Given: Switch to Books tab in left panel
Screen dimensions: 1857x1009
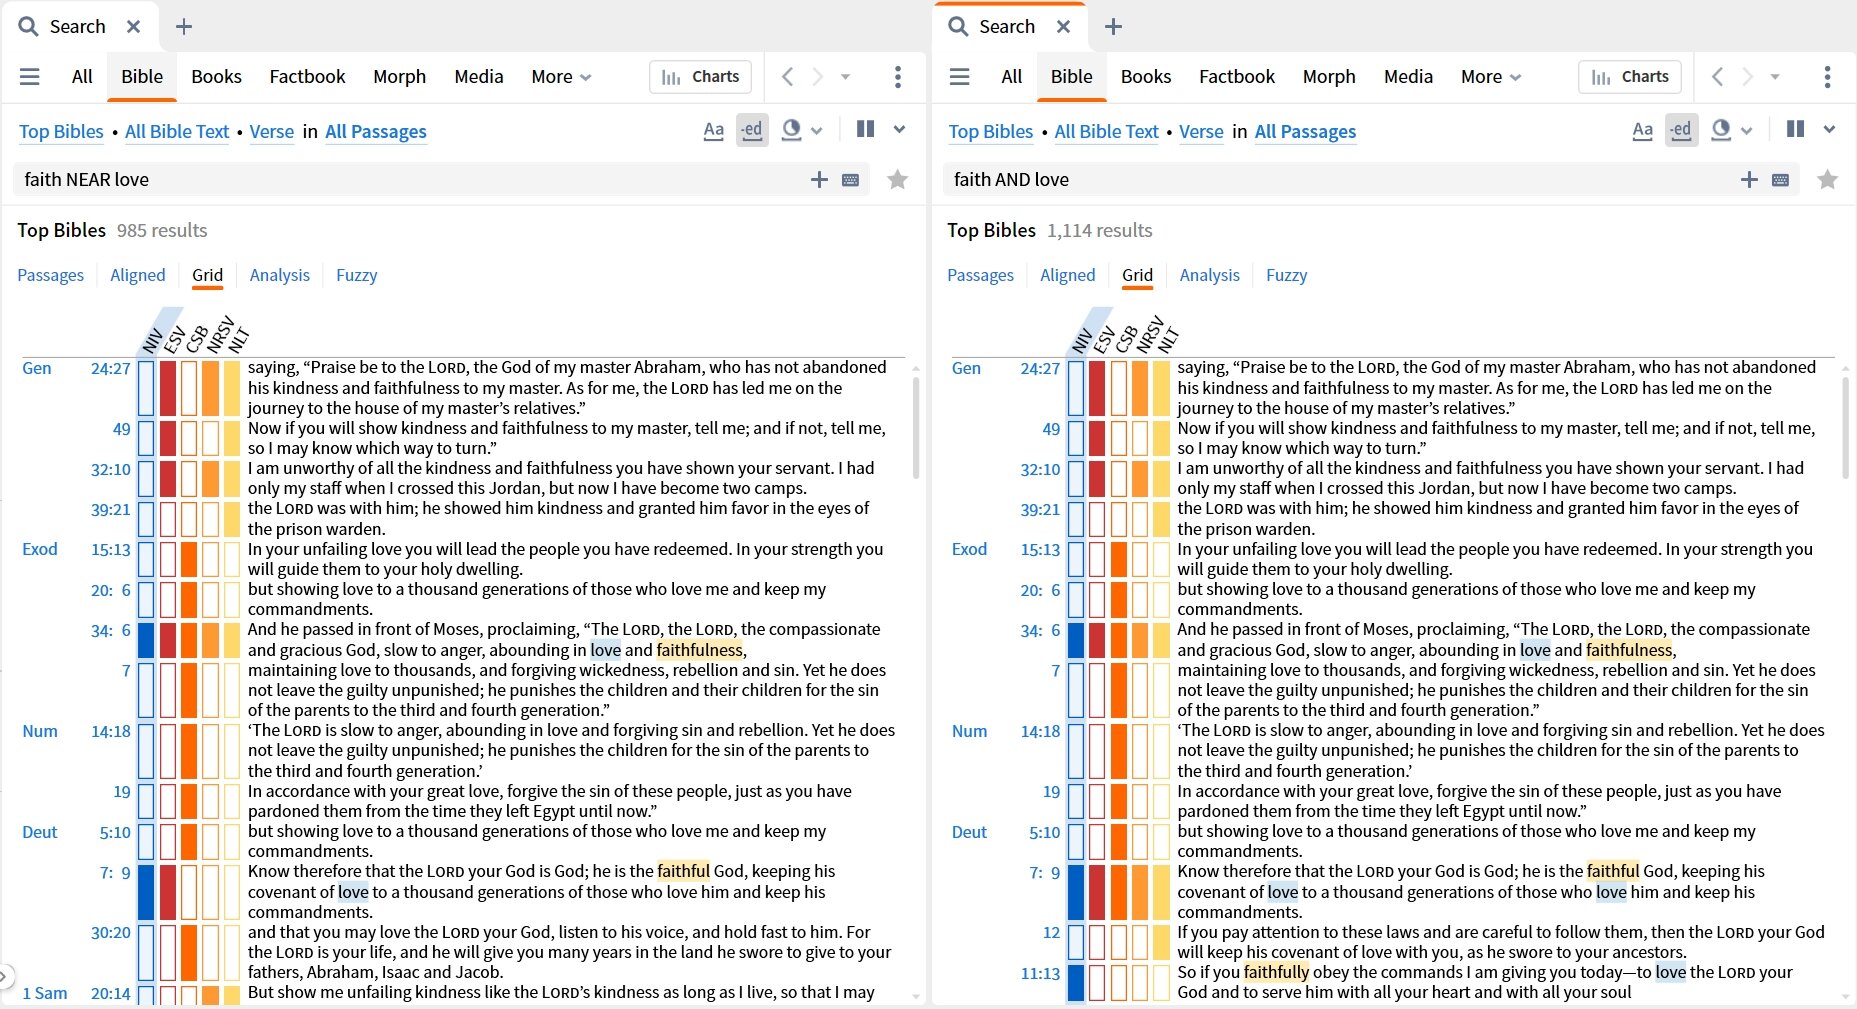Looking at the screenshot, I should 216,77.
